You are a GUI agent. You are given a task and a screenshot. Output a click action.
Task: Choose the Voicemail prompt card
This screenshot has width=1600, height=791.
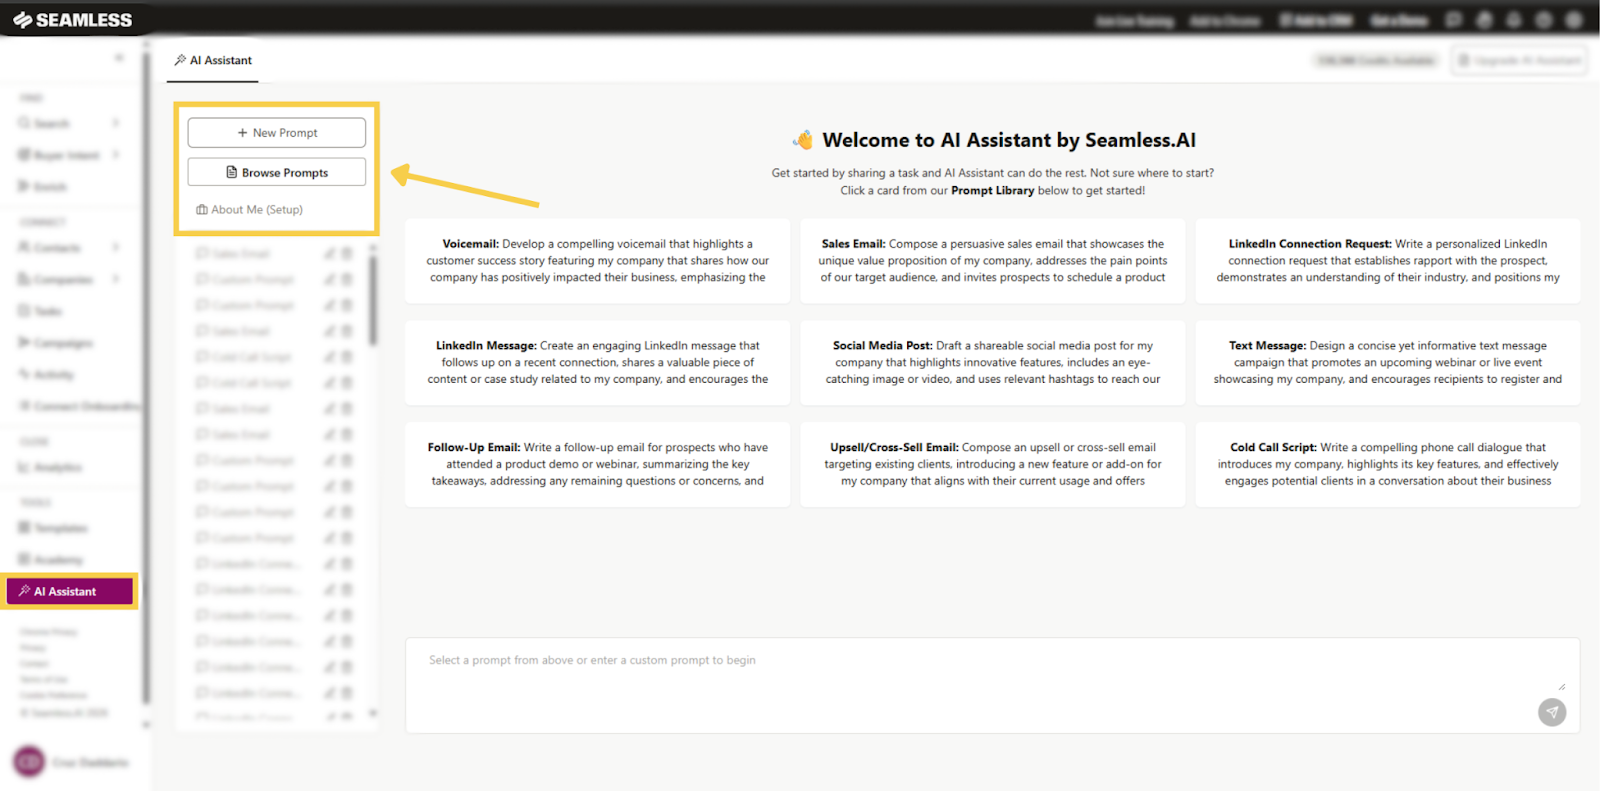tap(597, 261)
